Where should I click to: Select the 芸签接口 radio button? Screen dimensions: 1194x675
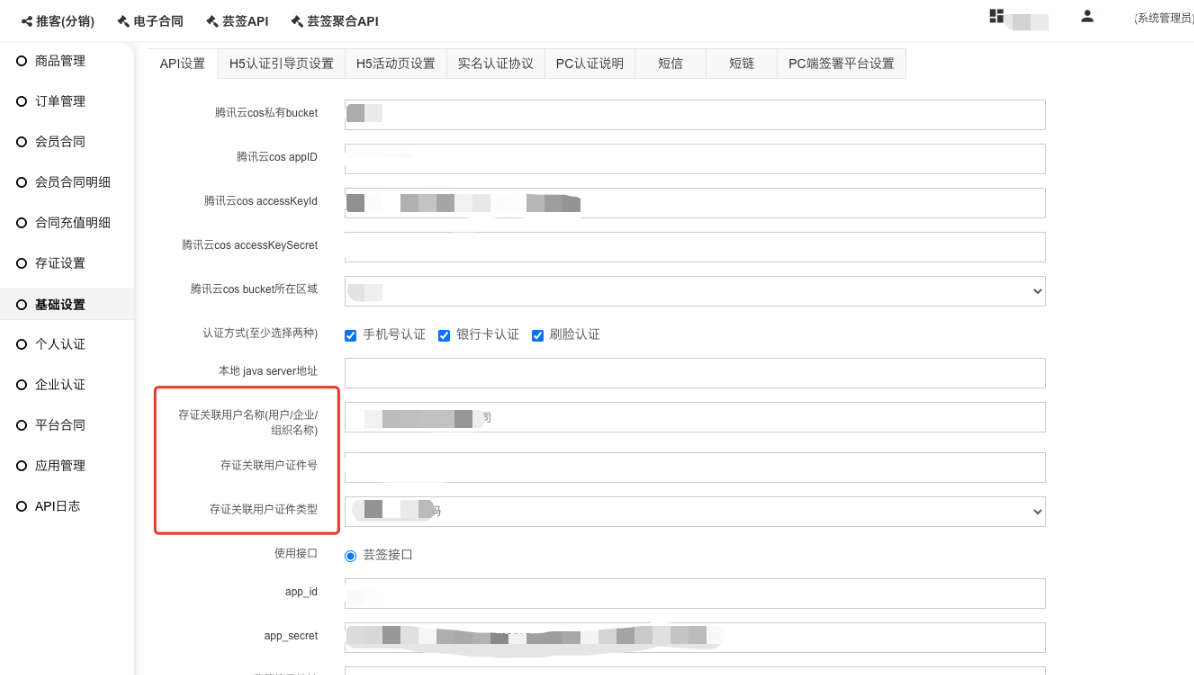pyautogui.click(x=350, y=555)
